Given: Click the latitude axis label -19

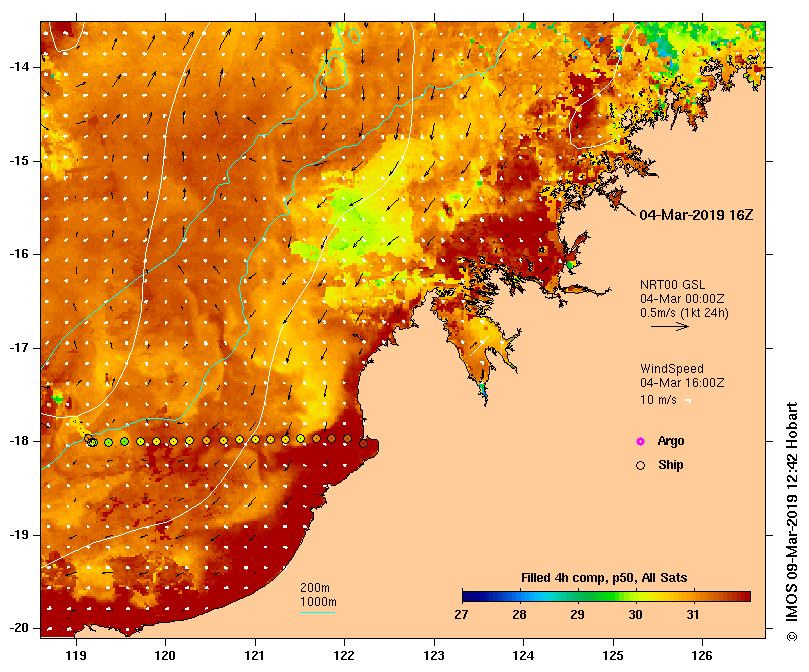Looking at the screenshot, I should click(20, 535).
